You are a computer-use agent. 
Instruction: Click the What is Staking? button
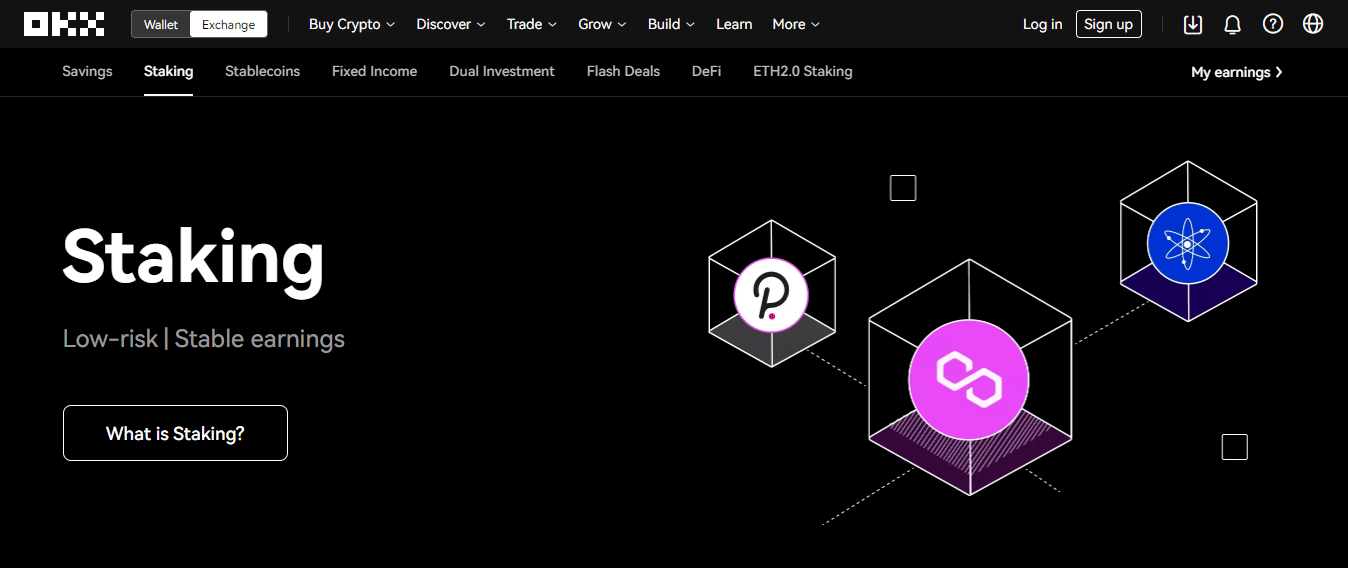(175, 433)
